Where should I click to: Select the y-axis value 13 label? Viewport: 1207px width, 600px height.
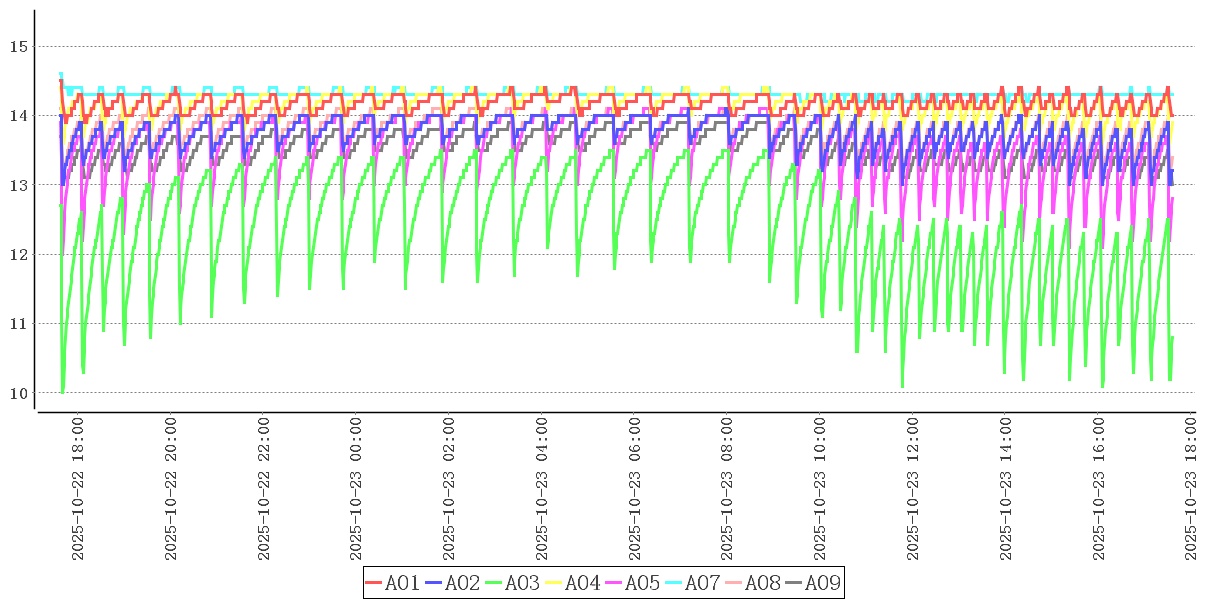tap(18, 185)
